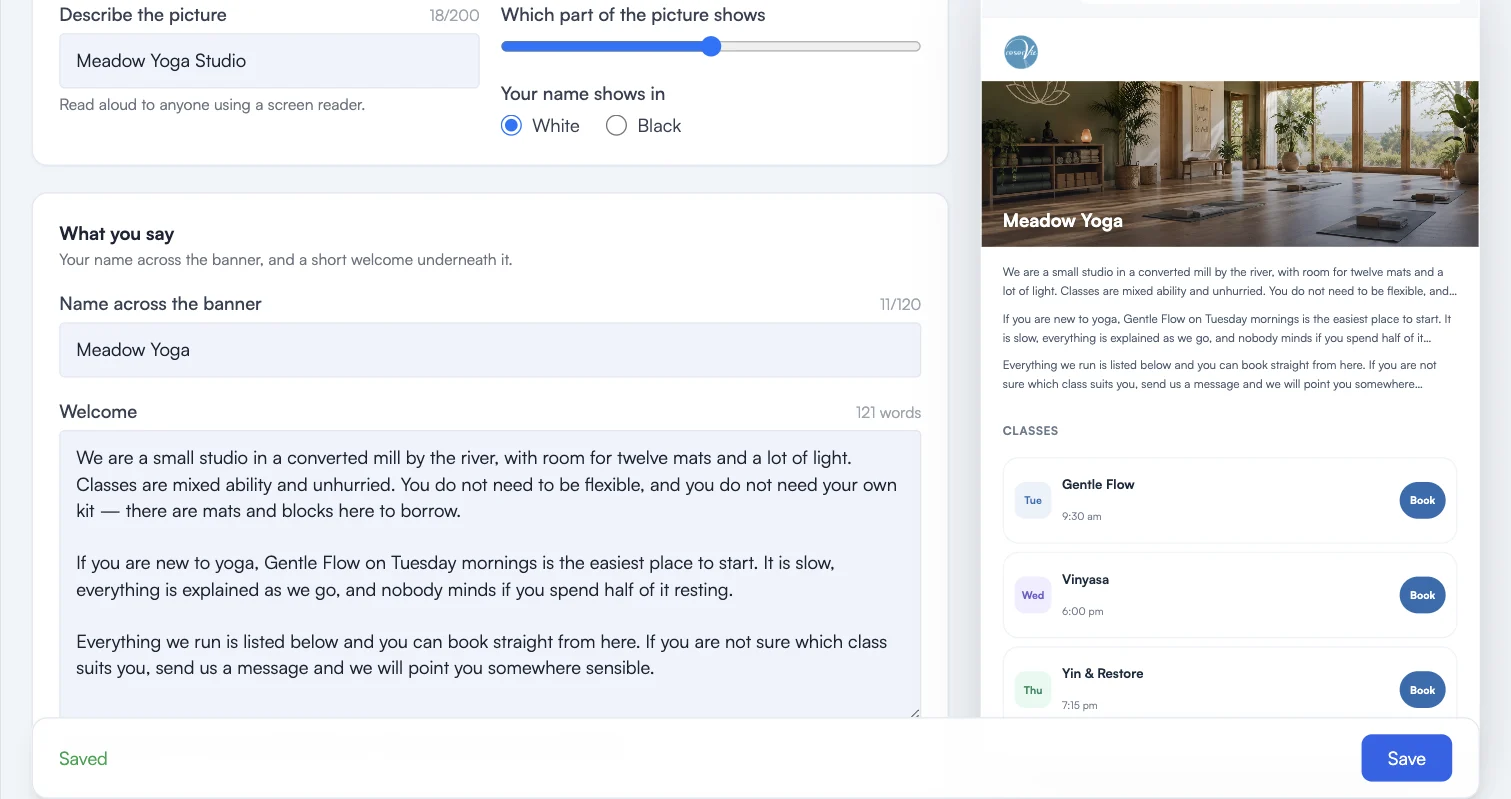Click the Name across the banner field
The height and width of the screenshot is (799, 1511).
(x=490, y=350)
